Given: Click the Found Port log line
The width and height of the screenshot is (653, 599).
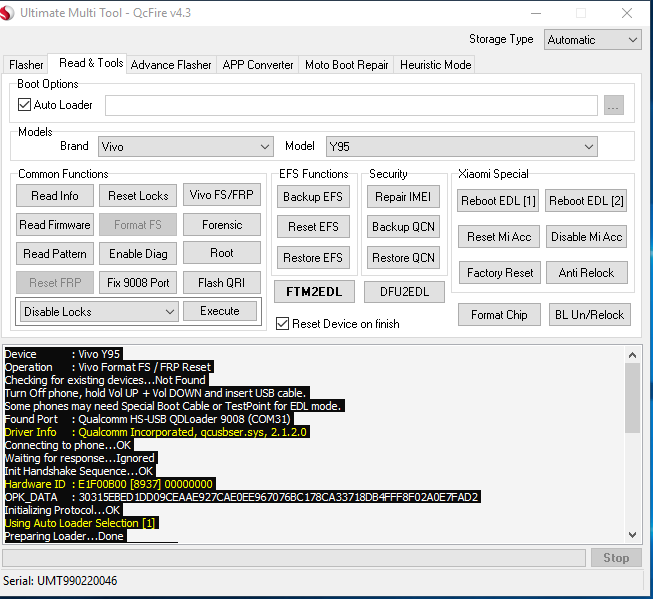Looking at the screenshot, I should click(149, 419).
